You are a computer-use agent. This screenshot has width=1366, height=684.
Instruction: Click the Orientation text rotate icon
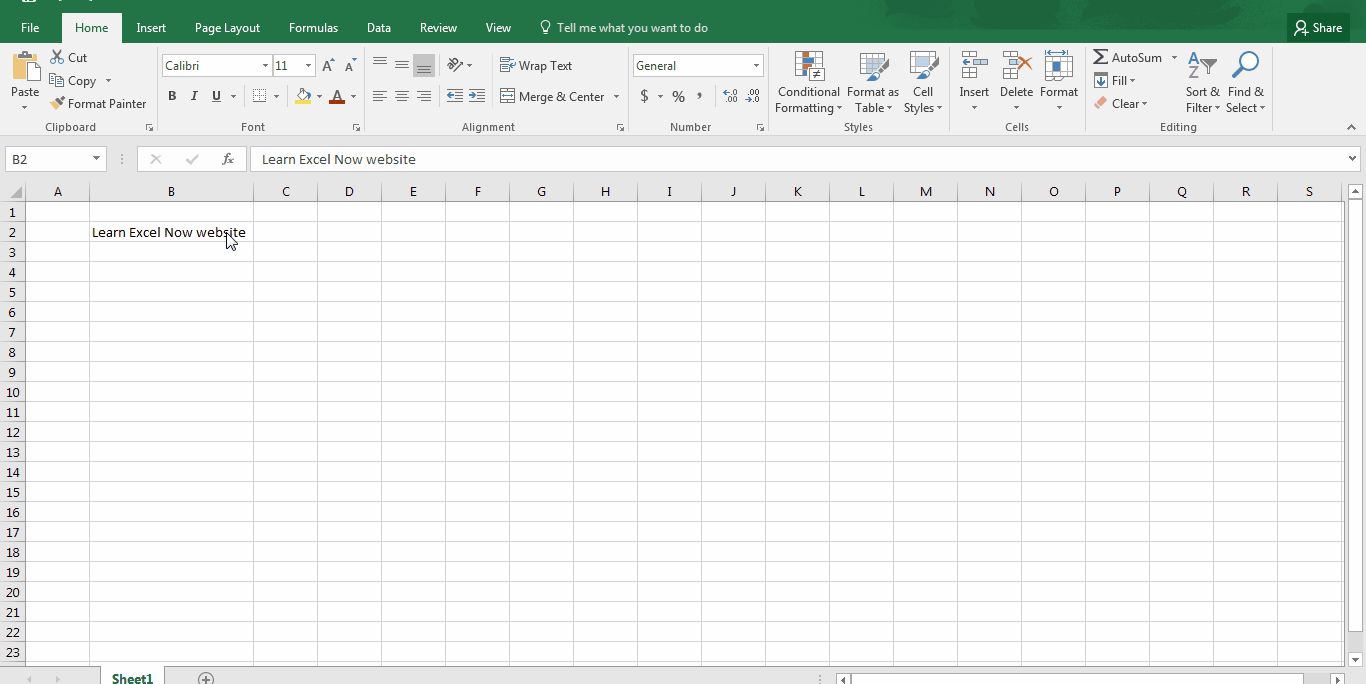pyautogui.click(x=455, y=65)
